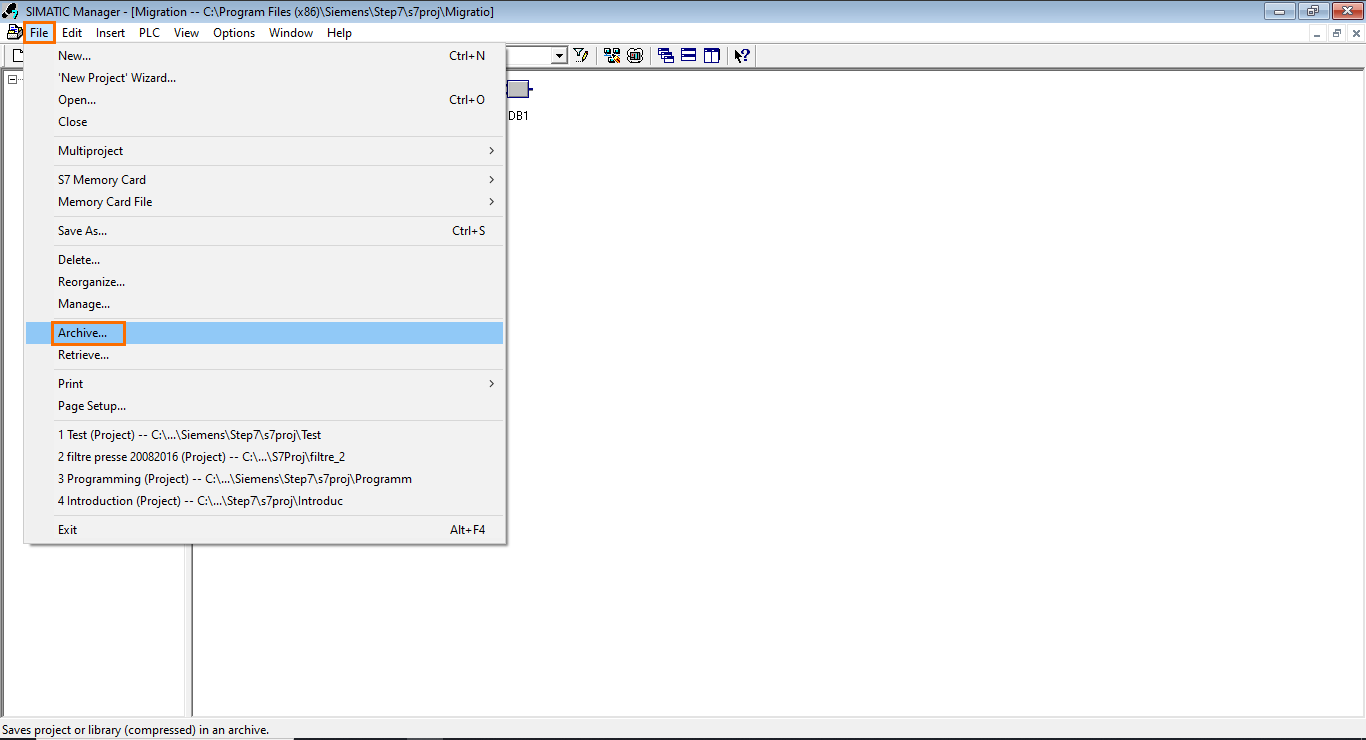
Task: Open the recent Test project entry
Action: (186, 434)
